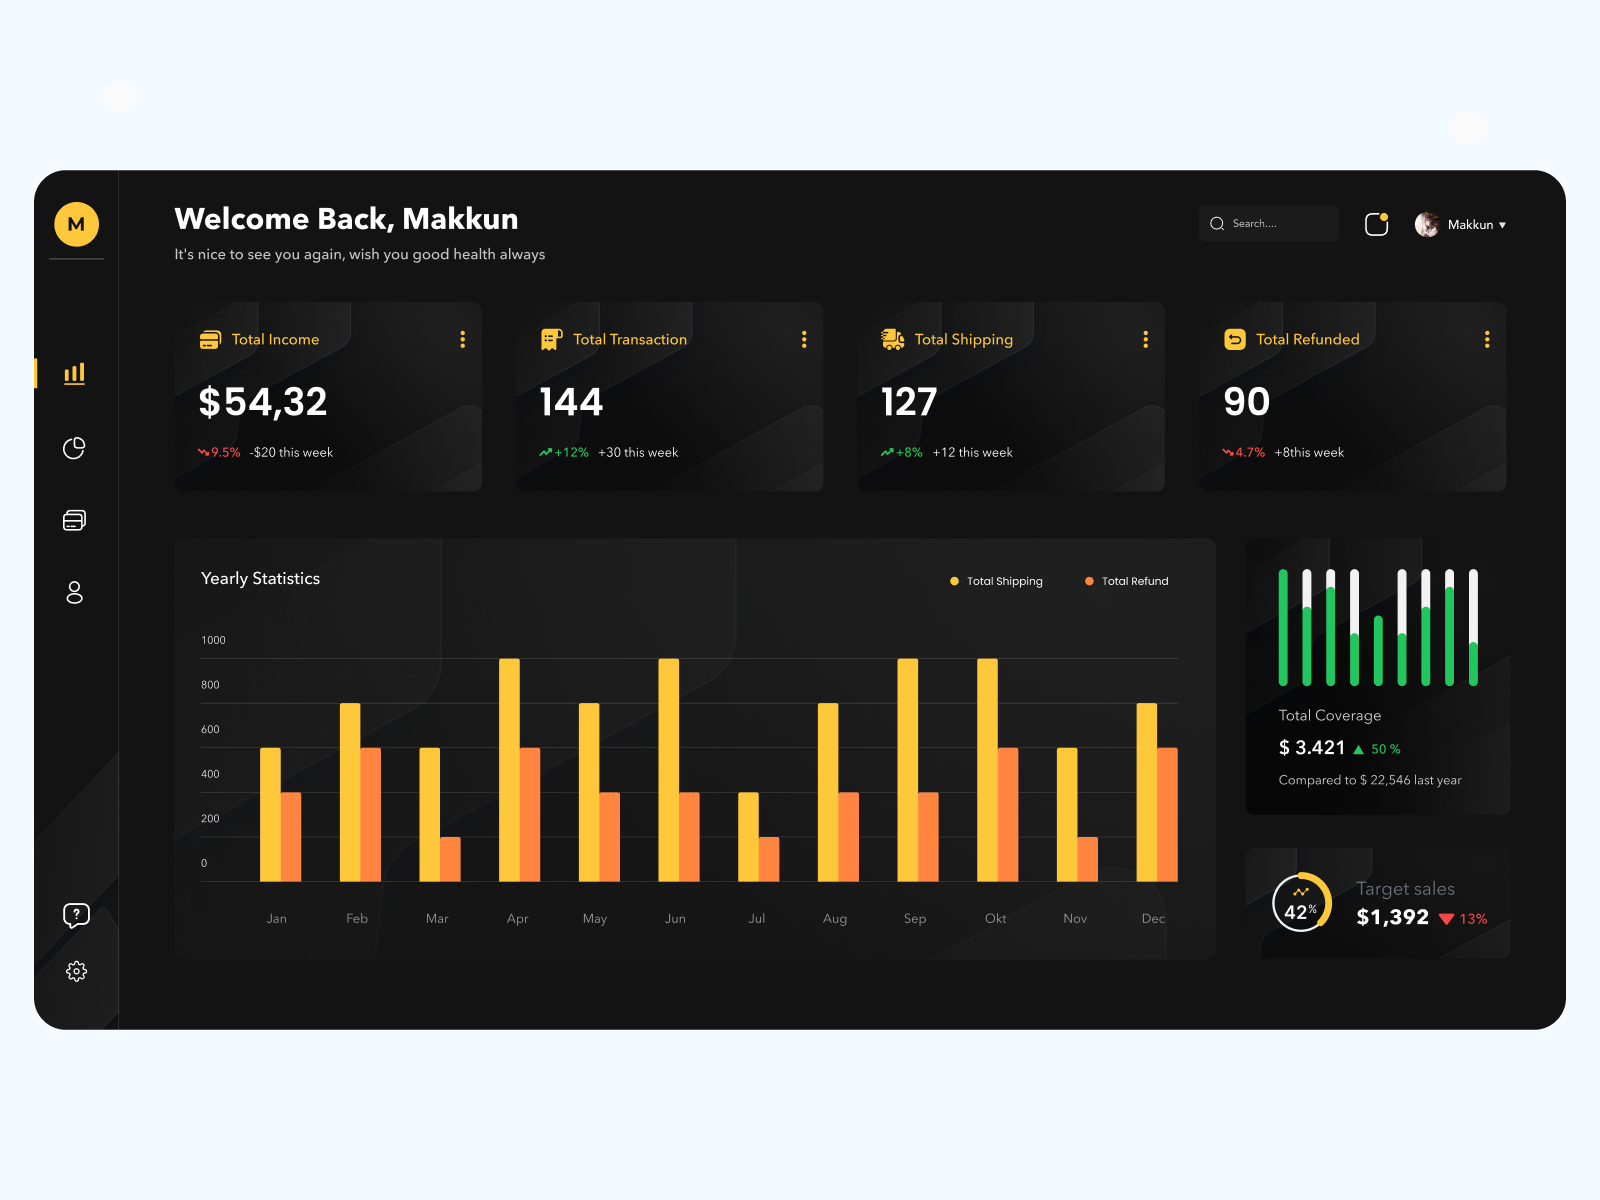Click the +12 this week text
Image resolution: width=1600 pixels, height=1200 pixels.
(973, 453)
